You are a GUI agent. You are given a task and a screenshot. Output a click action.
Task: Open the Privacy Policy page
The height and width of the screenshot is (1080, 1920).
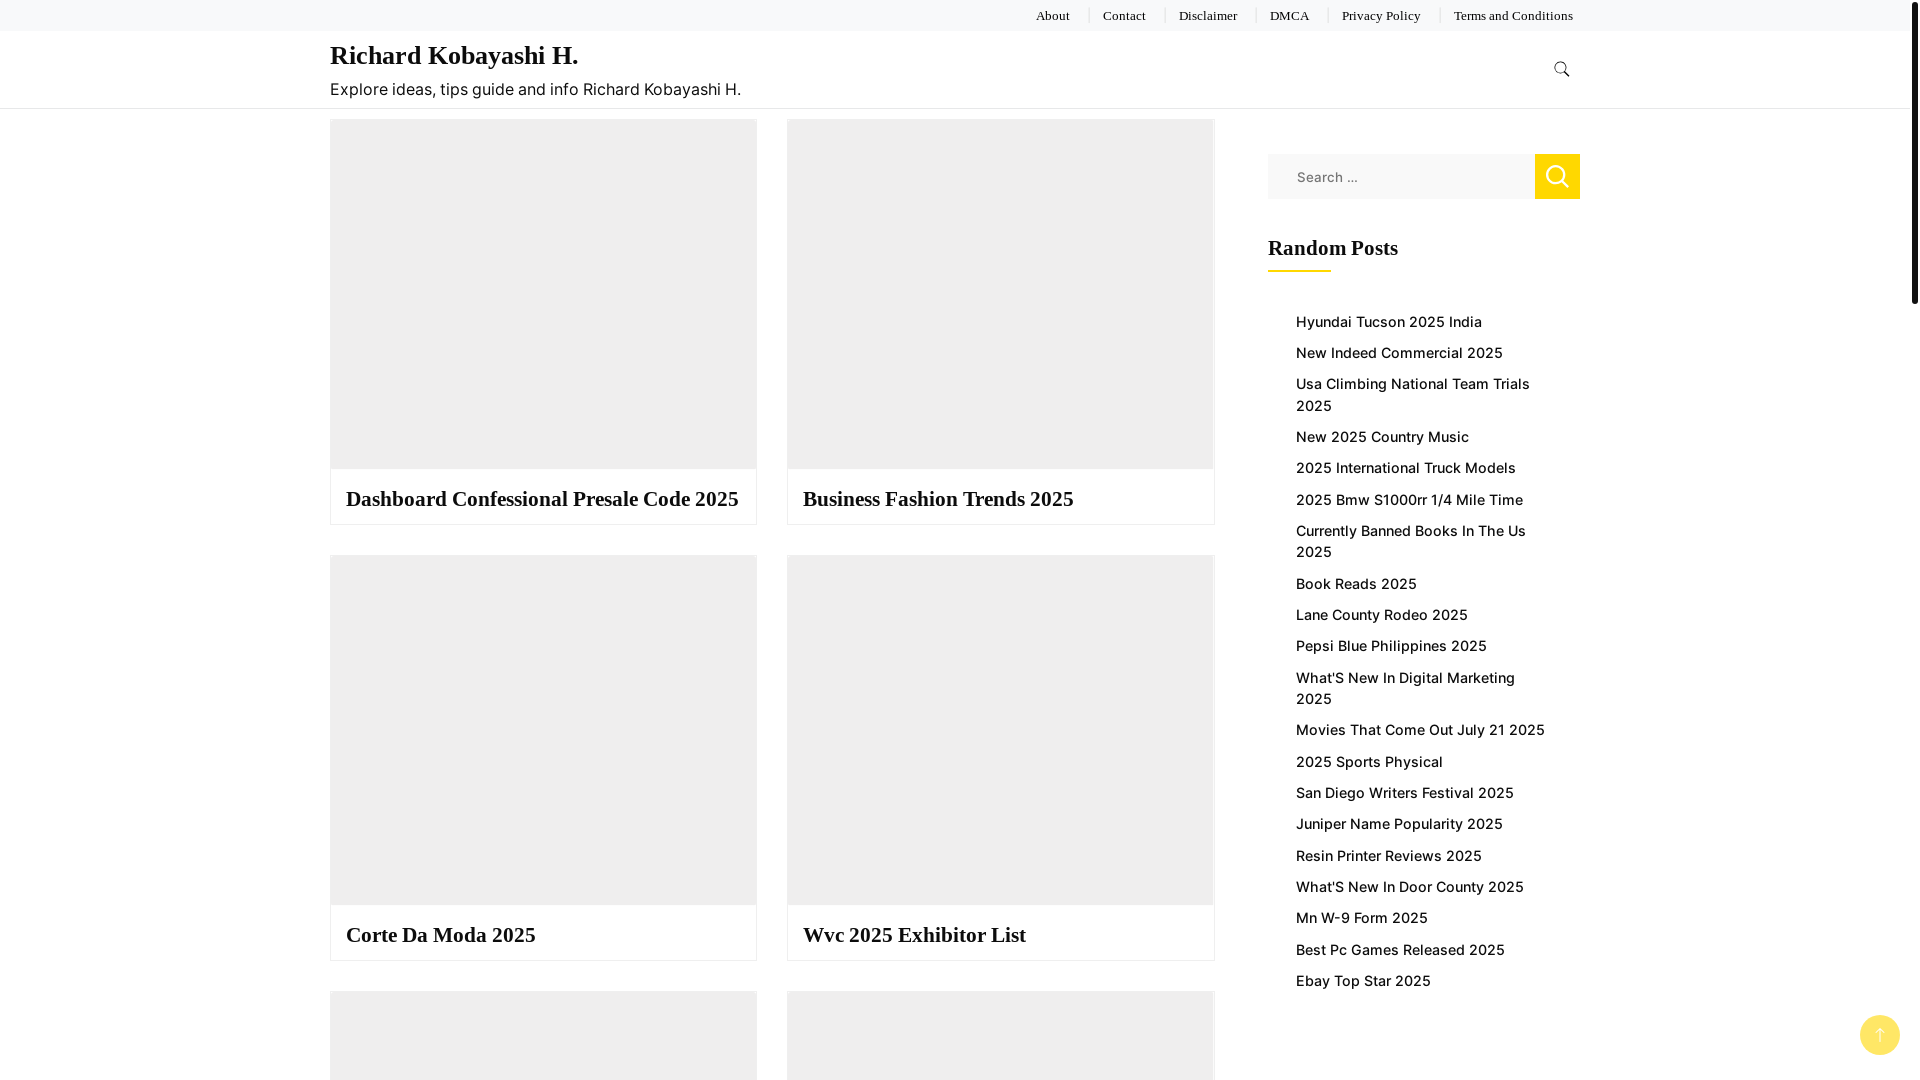tap(1380, 16)
